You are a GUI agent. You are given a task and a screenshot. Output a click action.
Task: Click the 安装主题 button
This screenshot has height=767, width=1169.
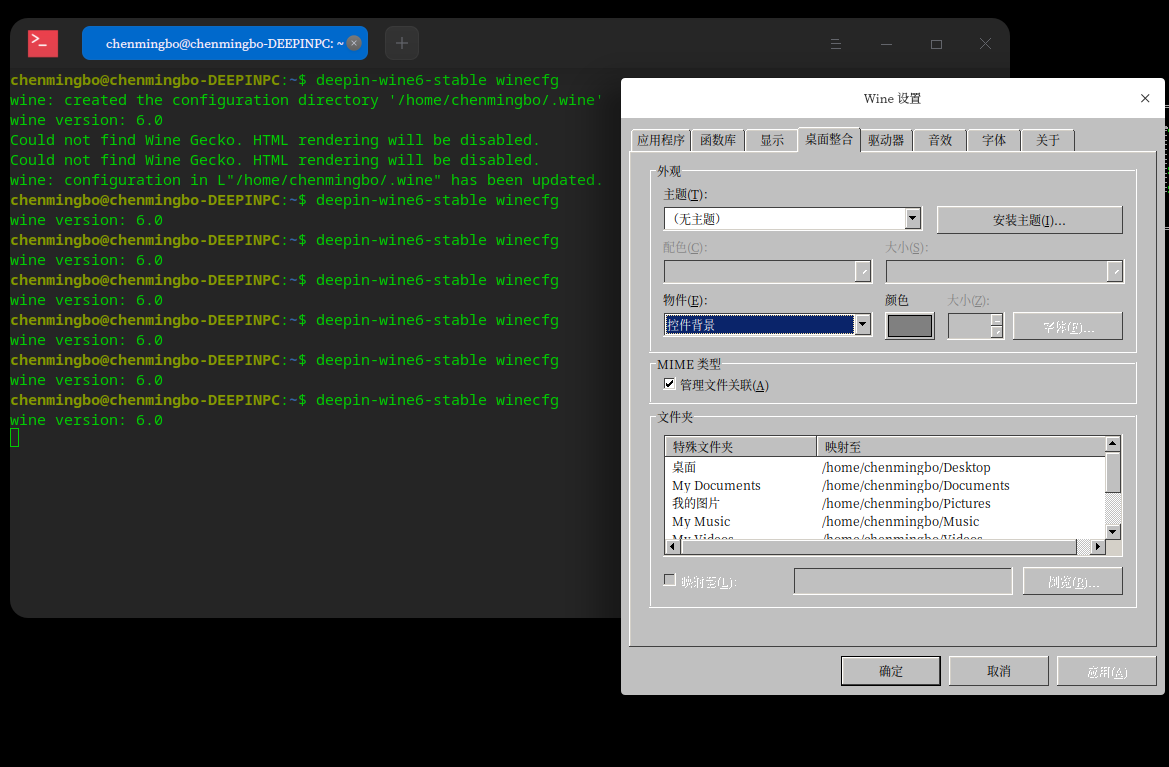pyautogui.click(x=1029, y=220)
